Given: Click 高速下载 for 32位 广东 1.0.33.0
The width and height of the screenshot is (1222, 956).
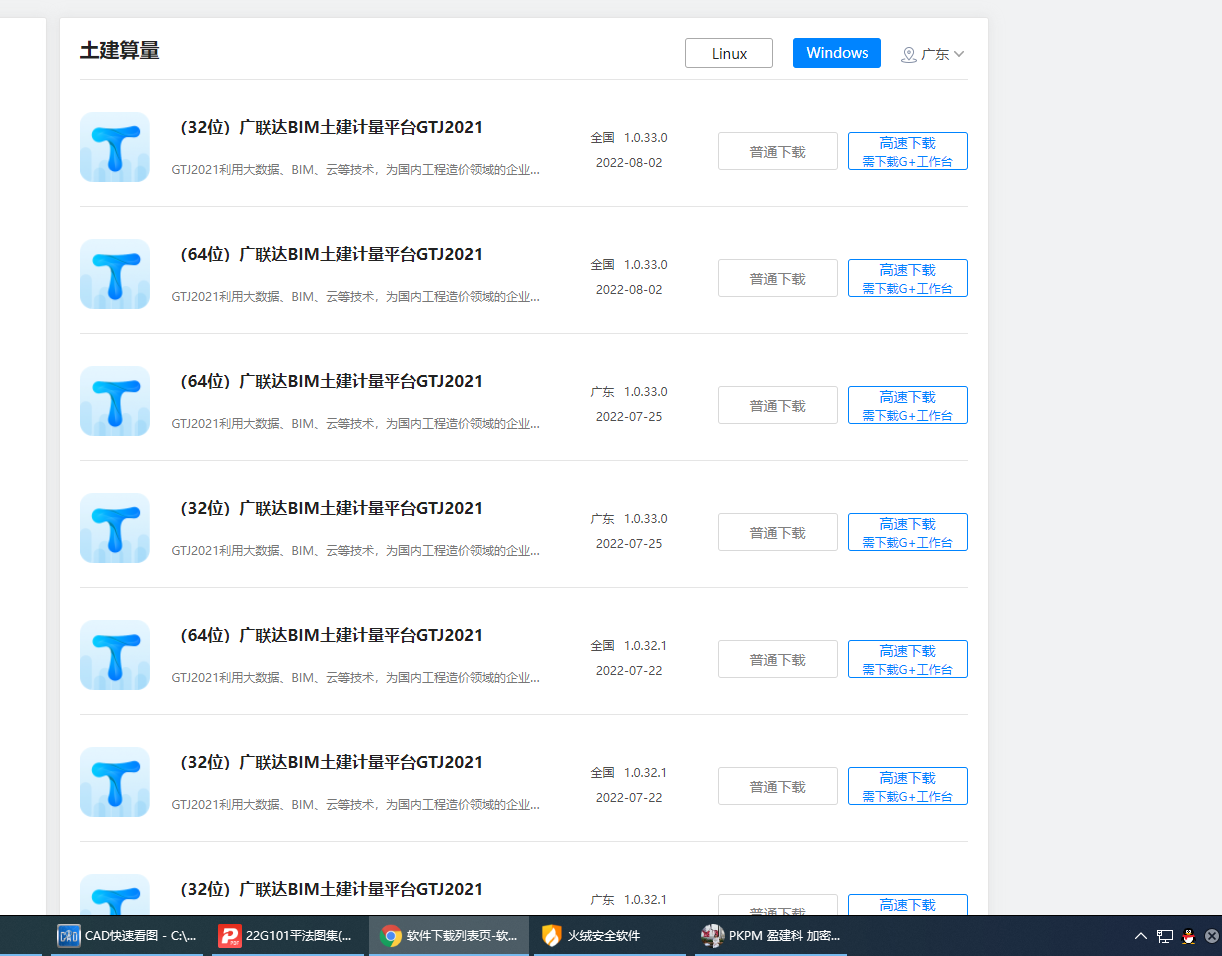Looking at the screenshot, I should (x=908, y=532).
